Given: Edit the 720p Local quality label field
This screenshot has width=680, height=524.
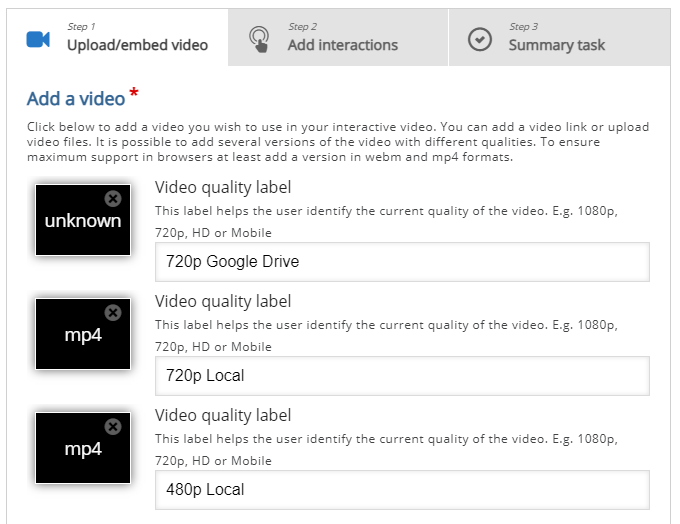Looking at the screenshot, I should coord(402,376).
